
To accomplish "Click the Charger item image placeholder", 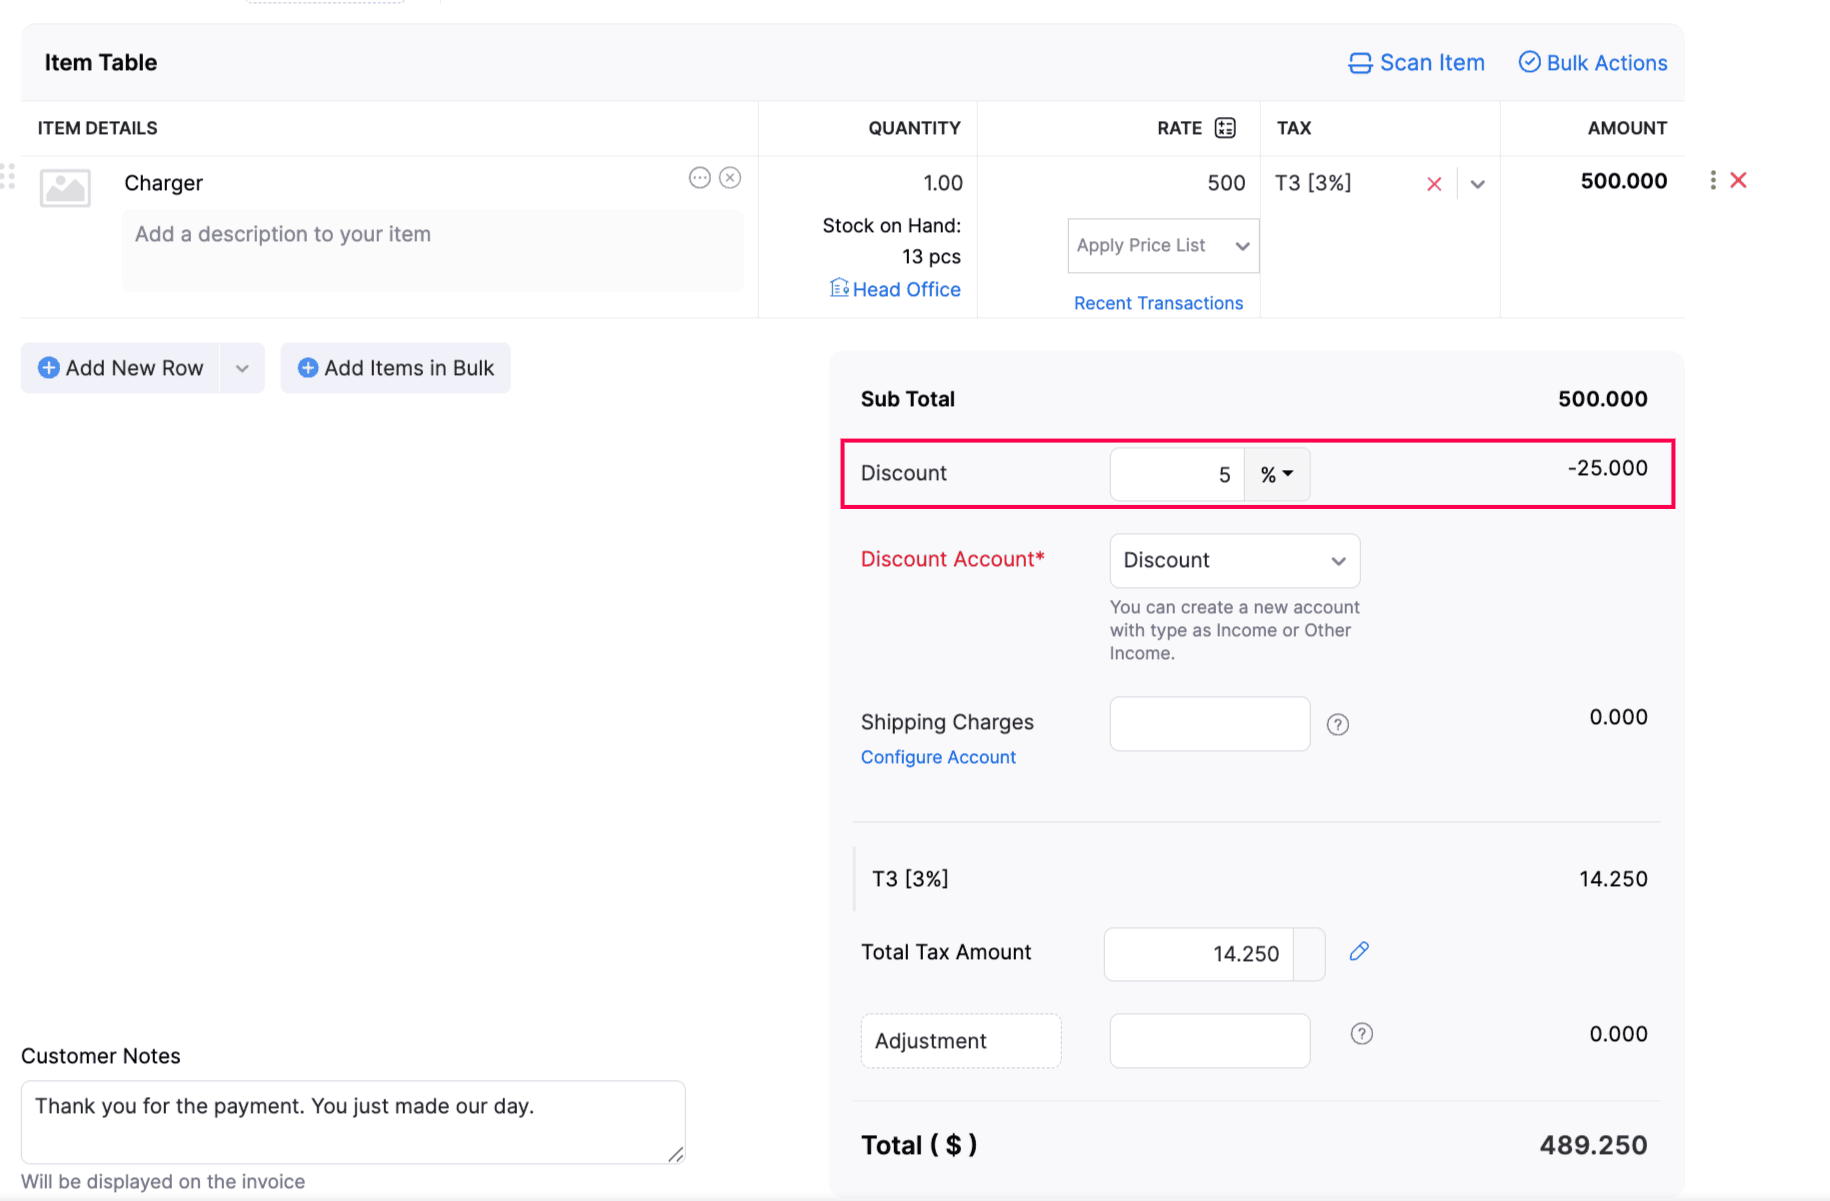I will tap(65, 187).
